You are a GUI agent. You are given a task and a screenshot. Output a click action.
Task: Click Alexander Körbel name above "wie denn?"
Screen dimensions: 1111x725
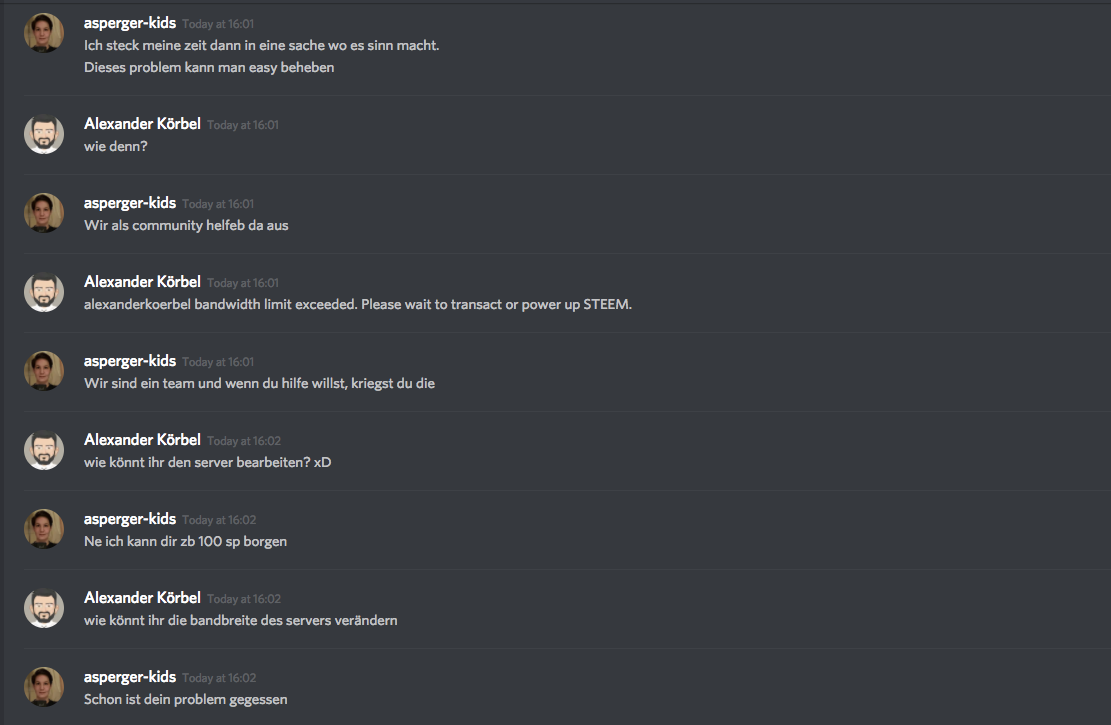tap(142, 124)
